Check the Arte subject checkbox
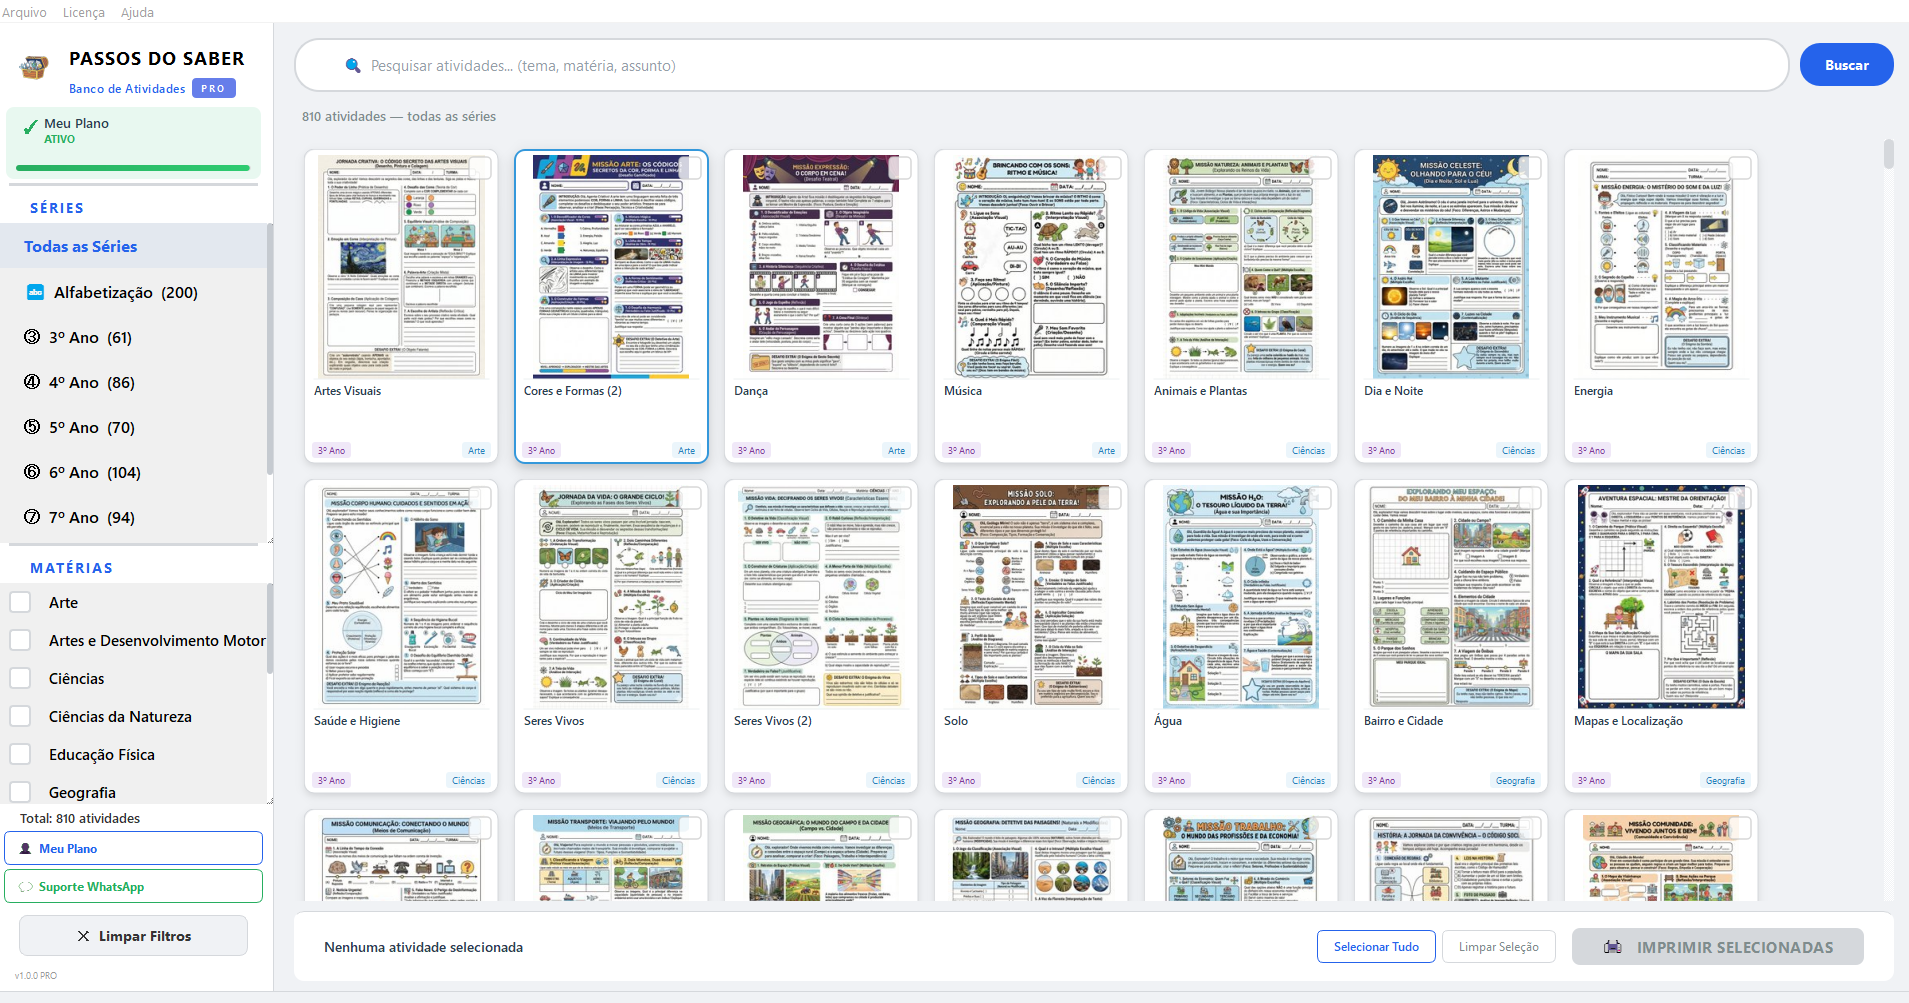 (x=20, y=602)
